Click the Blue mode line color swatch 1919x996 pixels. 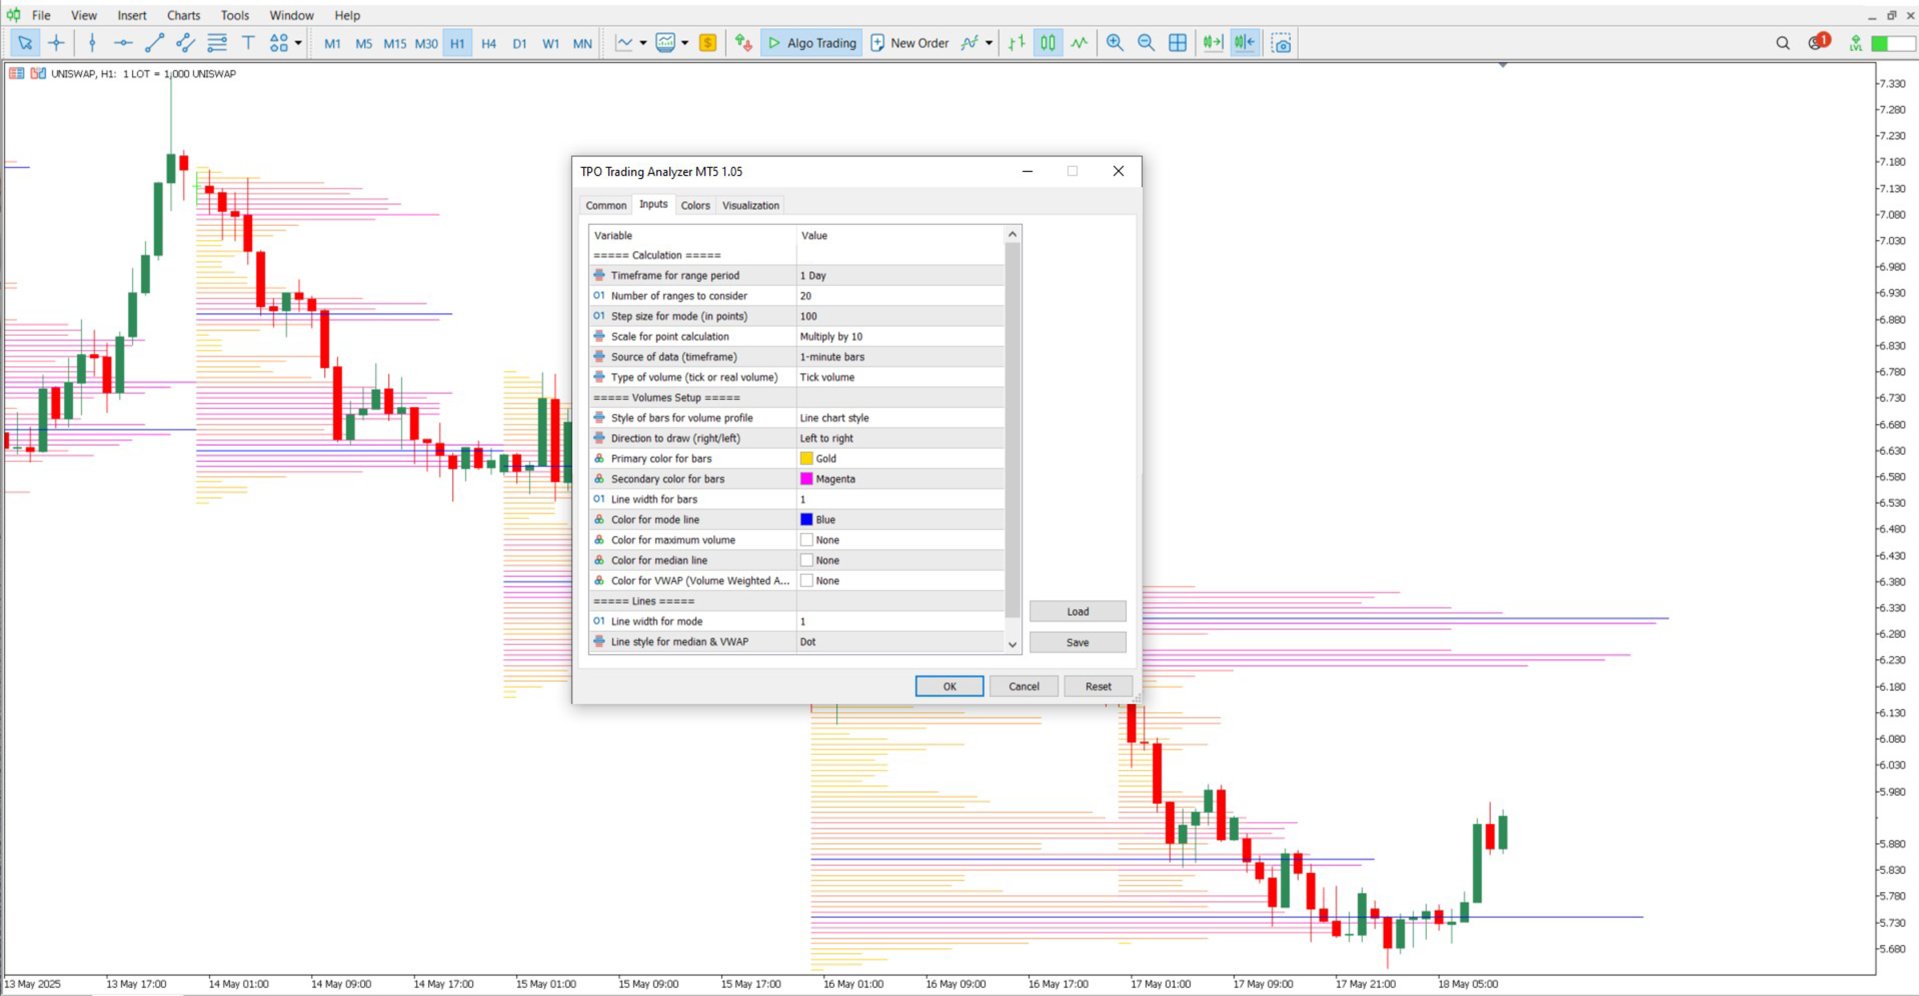point(806,519)
